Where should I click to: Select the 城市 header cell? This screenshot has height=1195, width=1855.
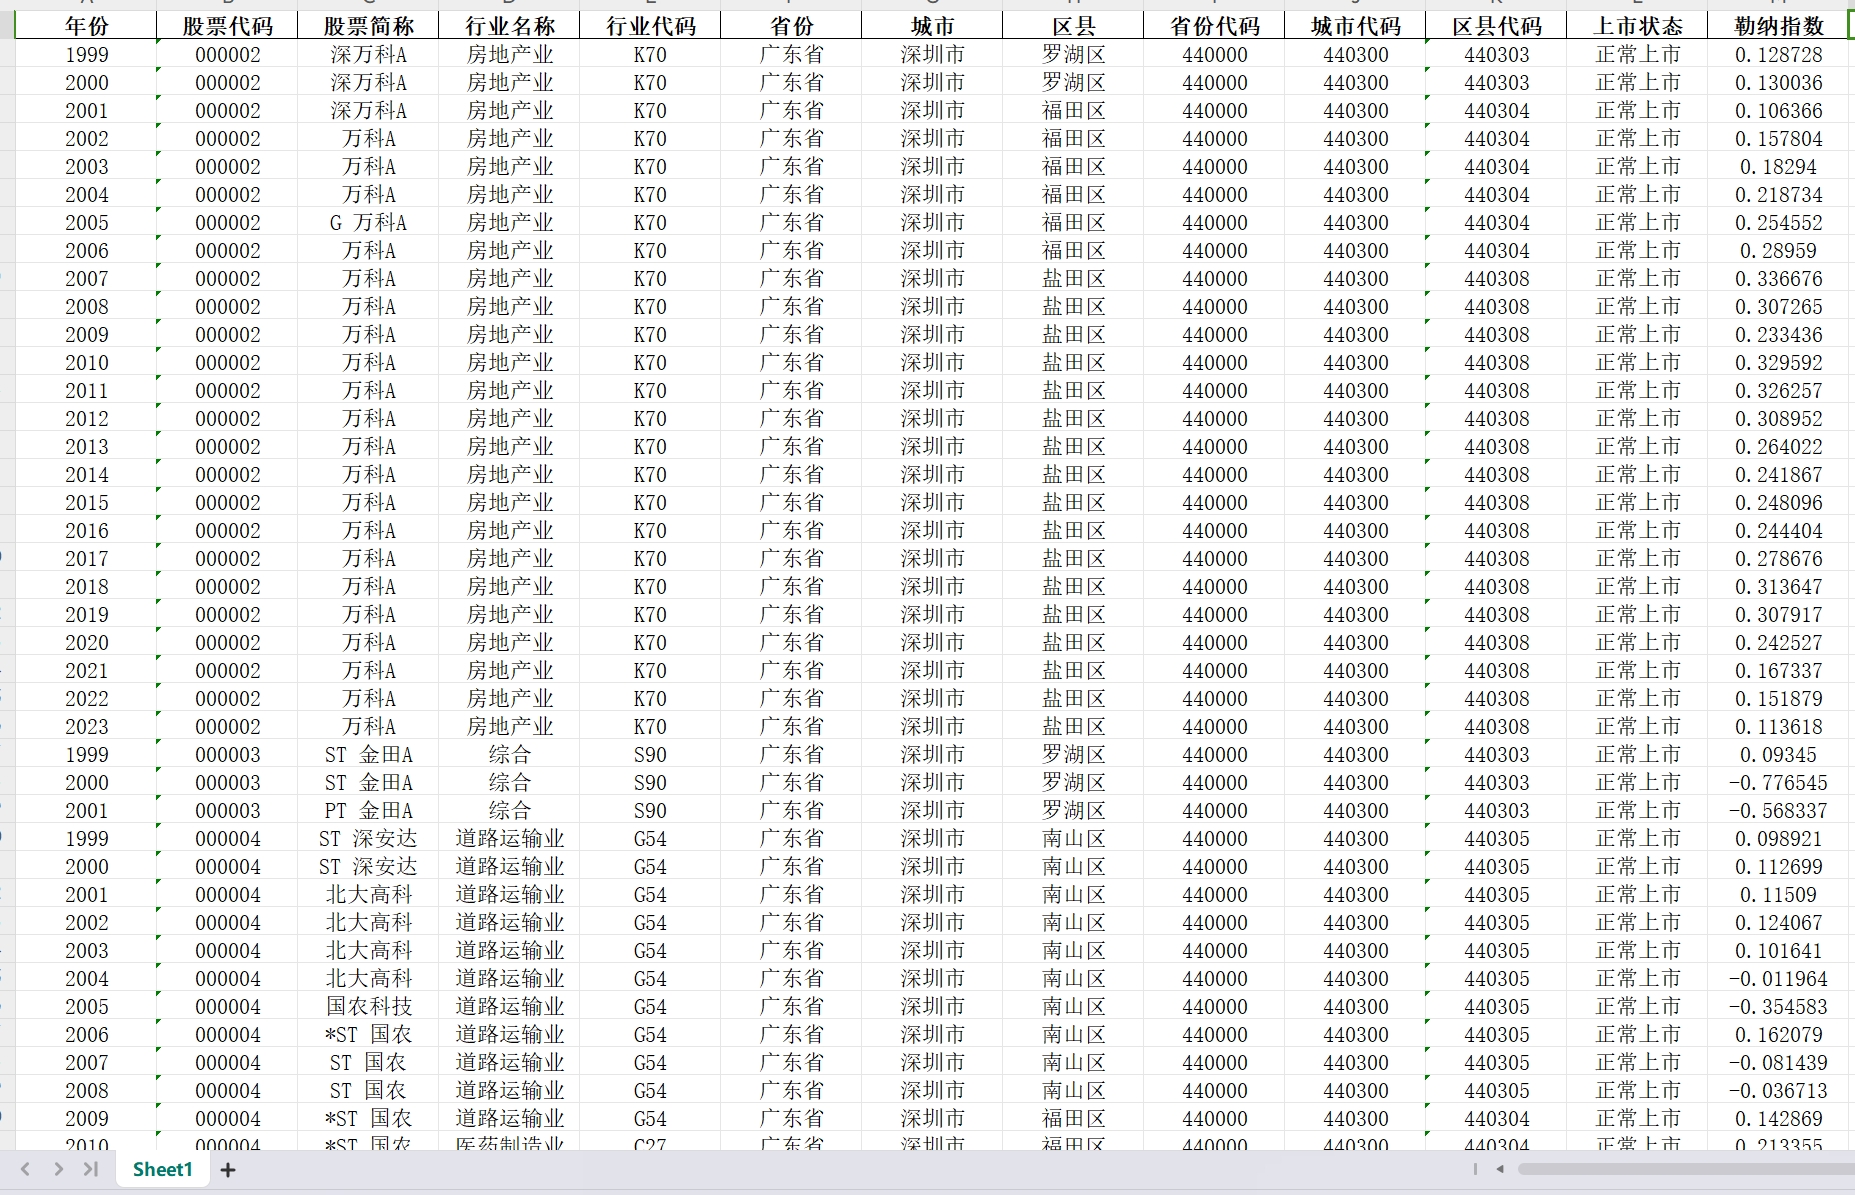click(x=932, y=26)
